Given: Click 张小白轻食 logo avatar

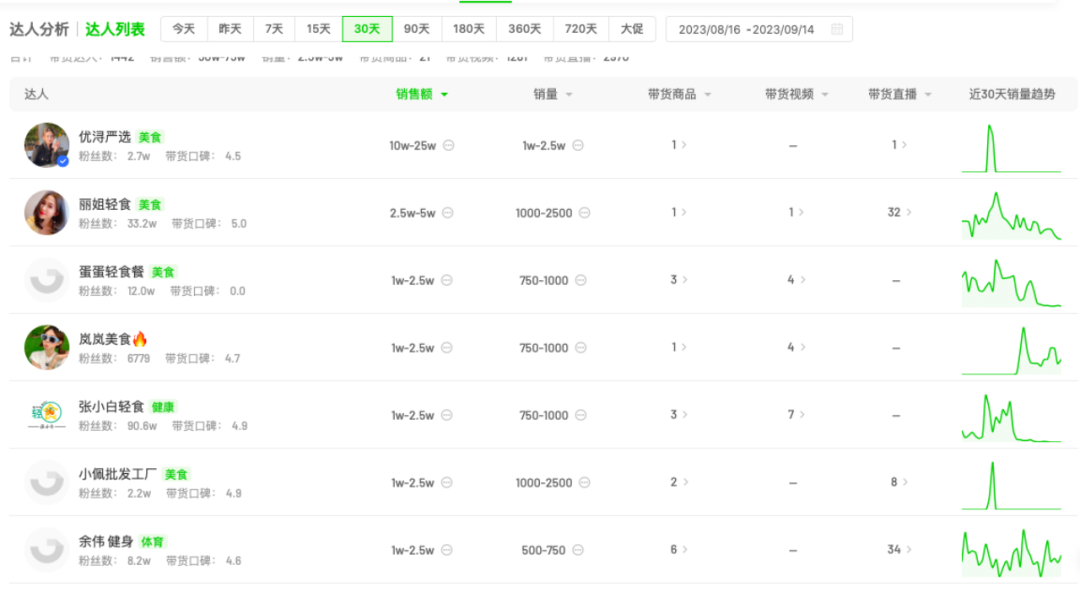Looking at the screenshot, I should point(46,414).
